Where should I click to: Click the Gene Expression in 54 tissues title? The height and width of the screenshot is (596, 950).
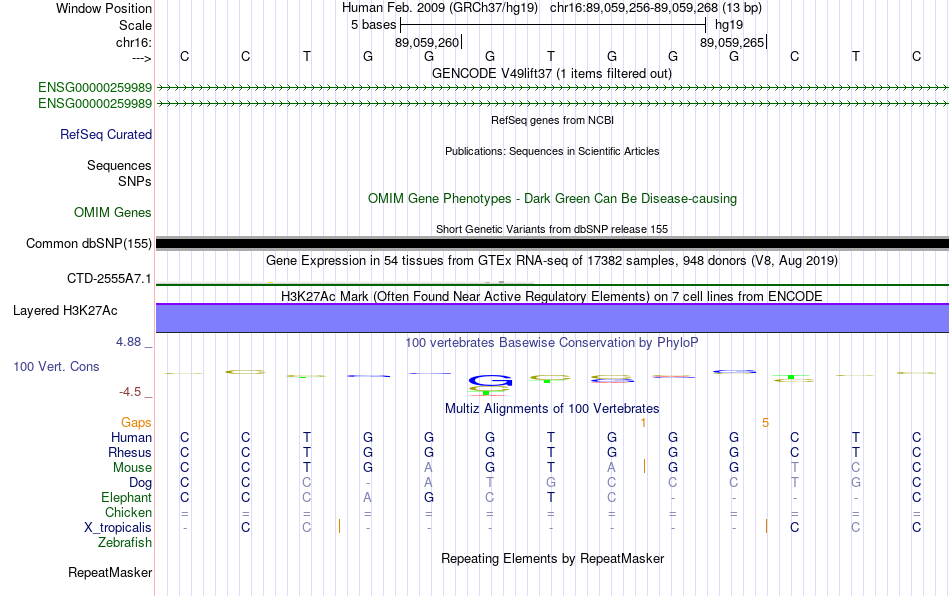(x=552, y=260)
